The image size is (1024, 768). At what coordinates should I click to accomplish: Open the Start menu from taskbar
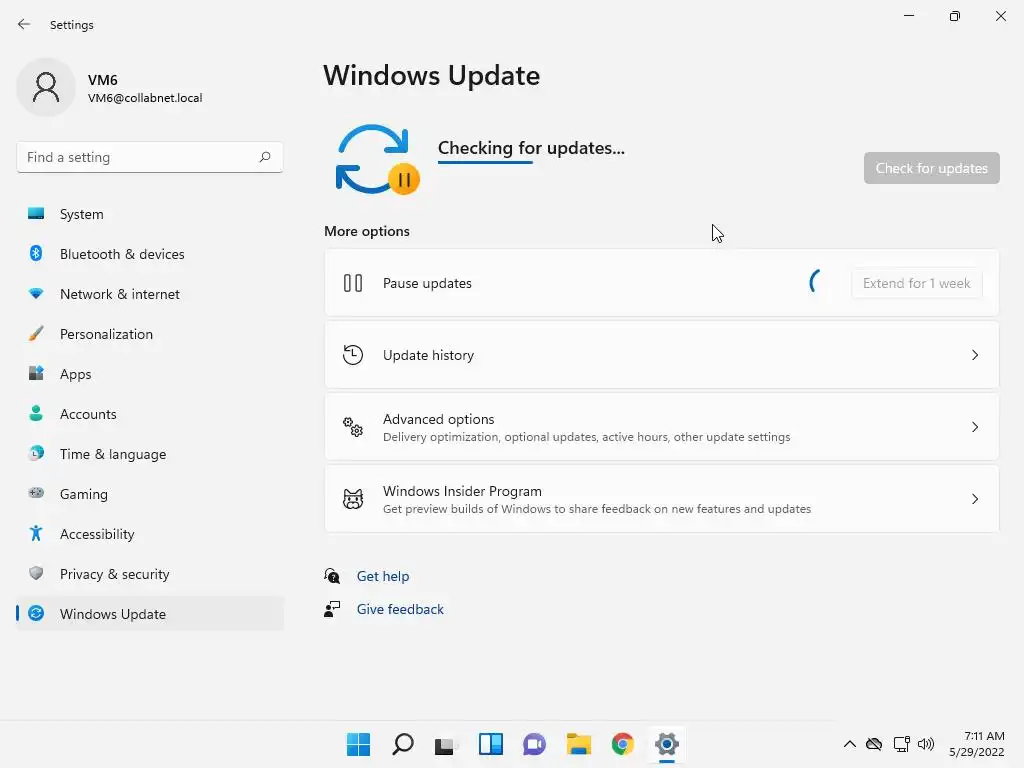coord(358,744)
